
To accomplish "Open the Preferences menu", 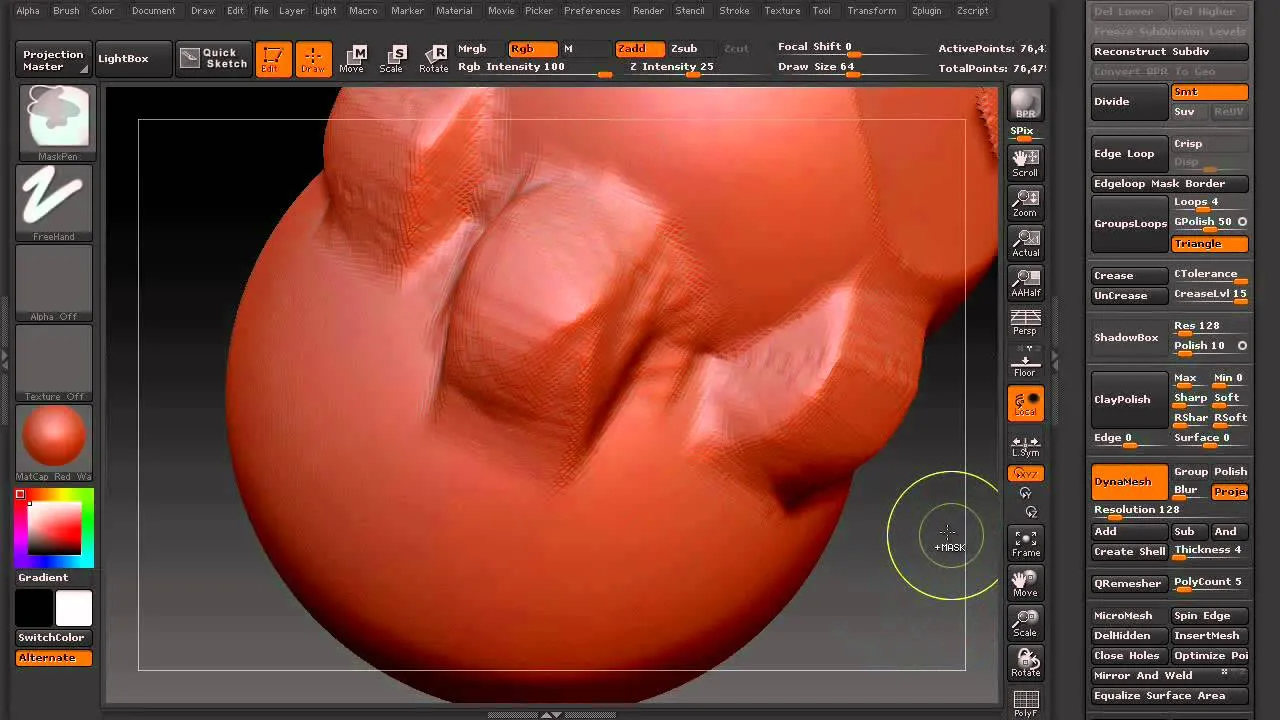I will coord(592,10).
